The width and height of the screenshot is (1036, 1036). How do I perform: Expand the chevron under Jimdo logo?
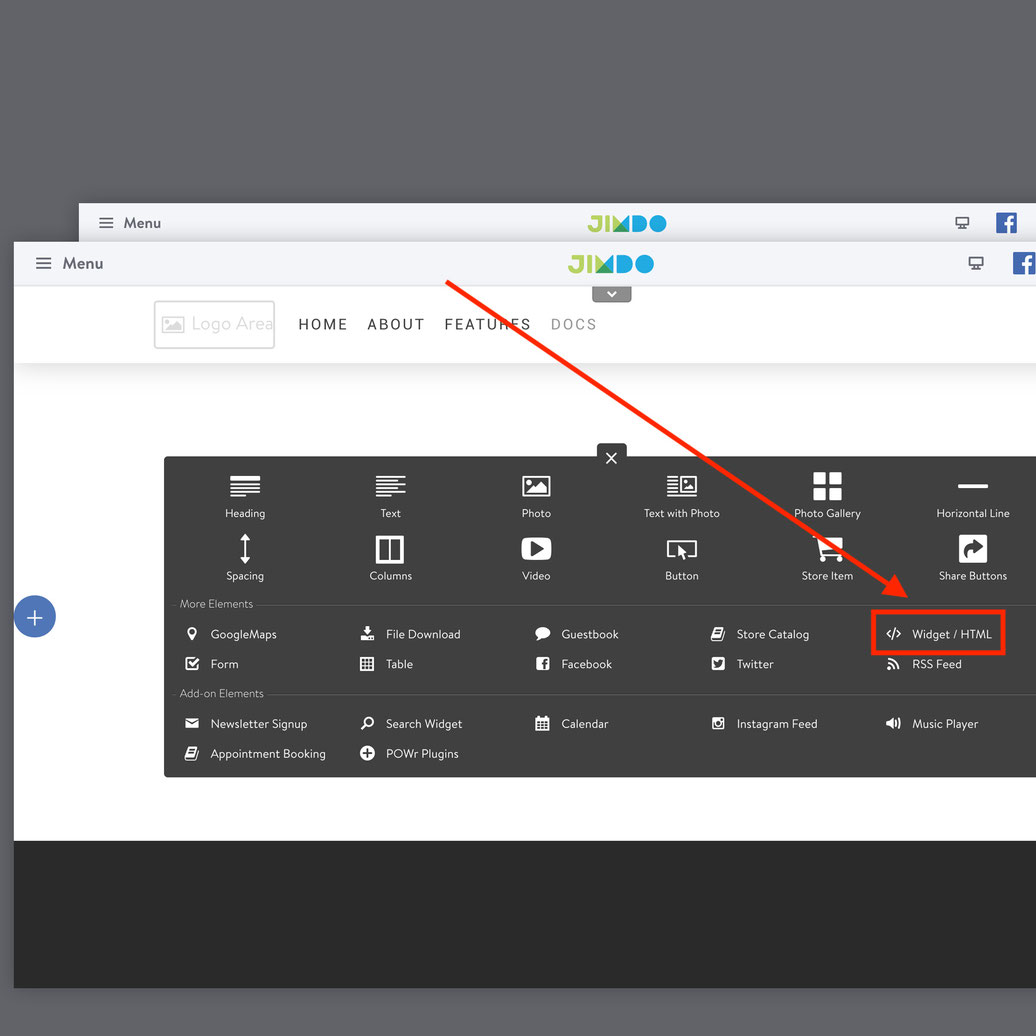(611, 294)
